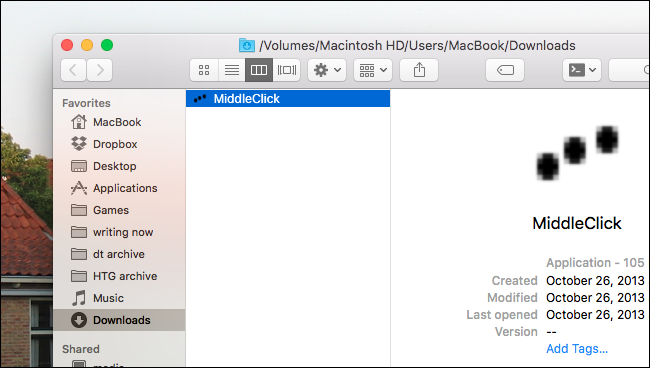This screenshot has width=650, height=368.
Task: Minimize the Finder window with yellow button
Action: coord(87,45)
